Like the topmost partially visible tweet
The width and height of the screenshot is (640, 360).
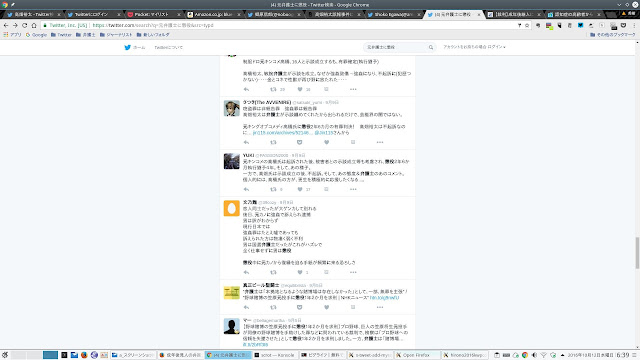click(300, 89)
